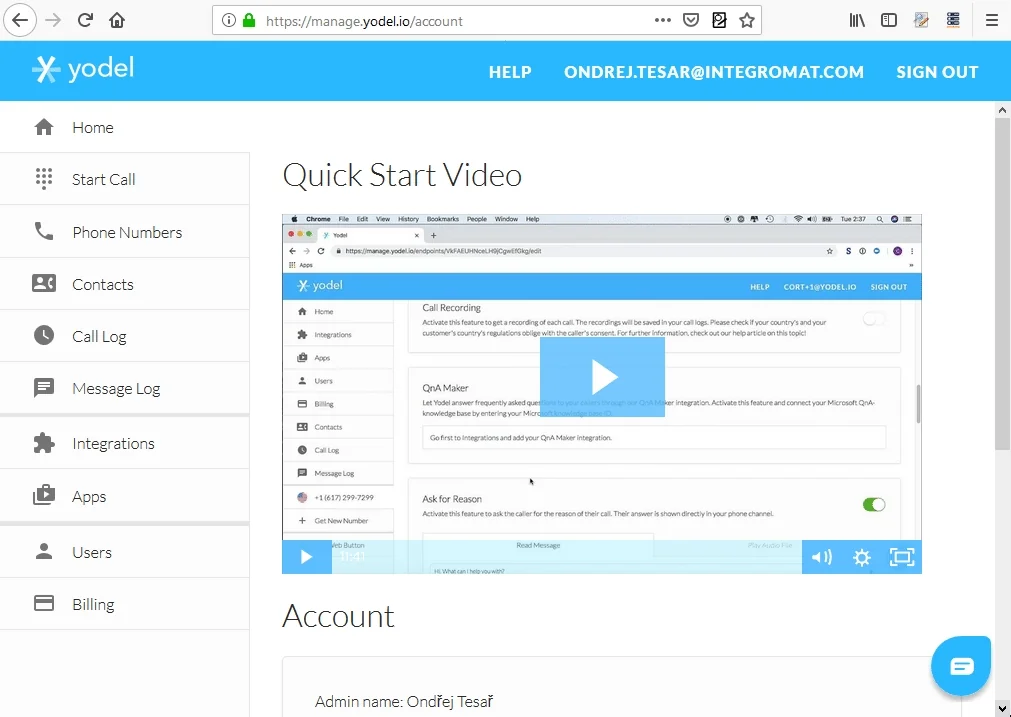Click the Start Call dialpad icon

(x=44, y=179)
